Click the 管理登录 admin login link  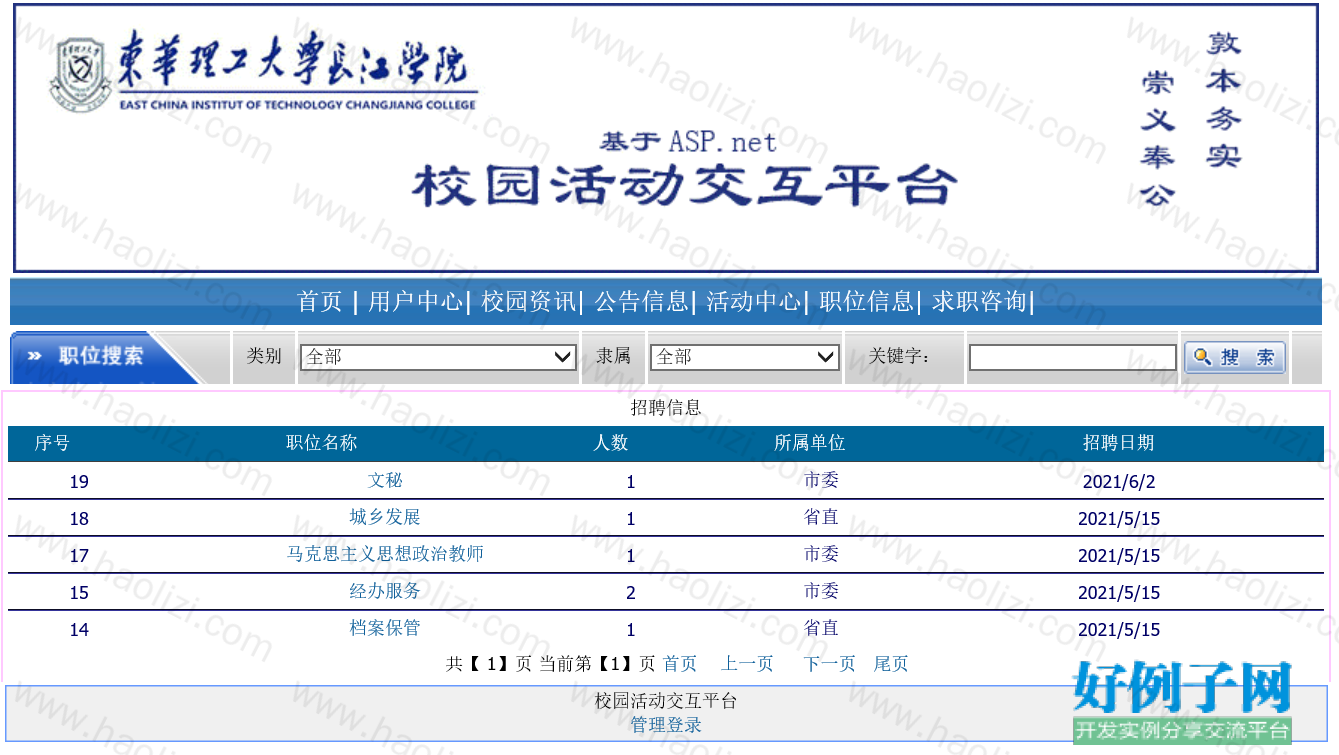666,725
